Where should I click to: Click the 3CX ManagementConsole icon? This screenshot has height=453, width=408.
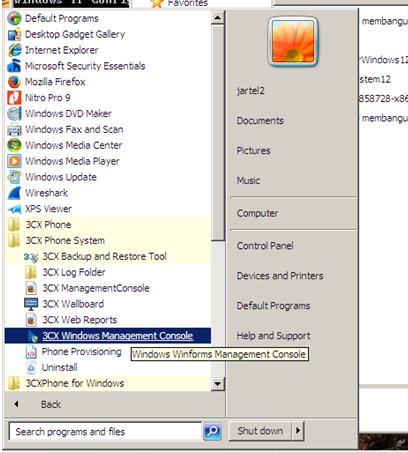tap(31, 288)
